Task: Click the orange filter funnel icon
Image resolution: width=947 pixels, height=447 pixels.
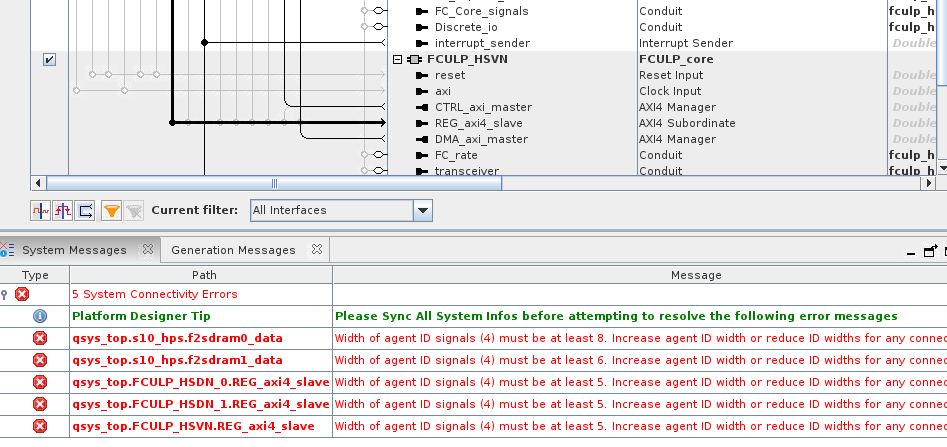Action: [x=112, y=211]
